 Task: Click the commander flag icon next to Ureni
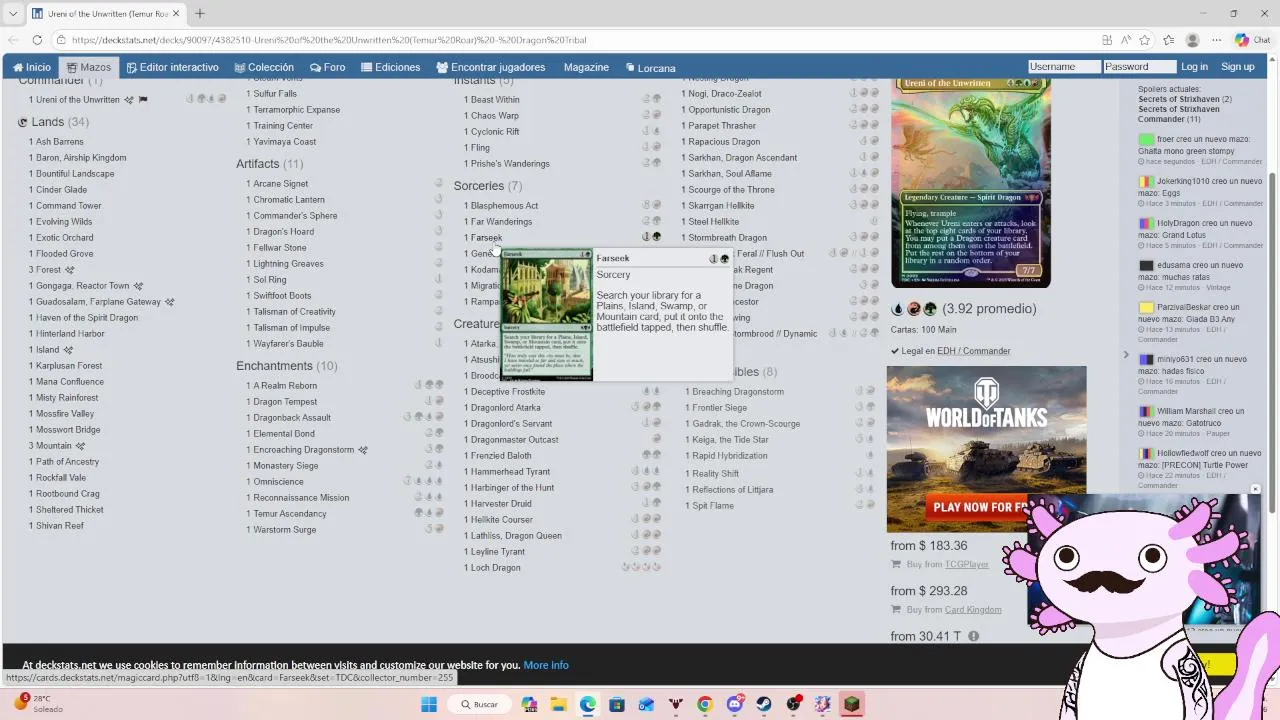(x=142, y=100)
